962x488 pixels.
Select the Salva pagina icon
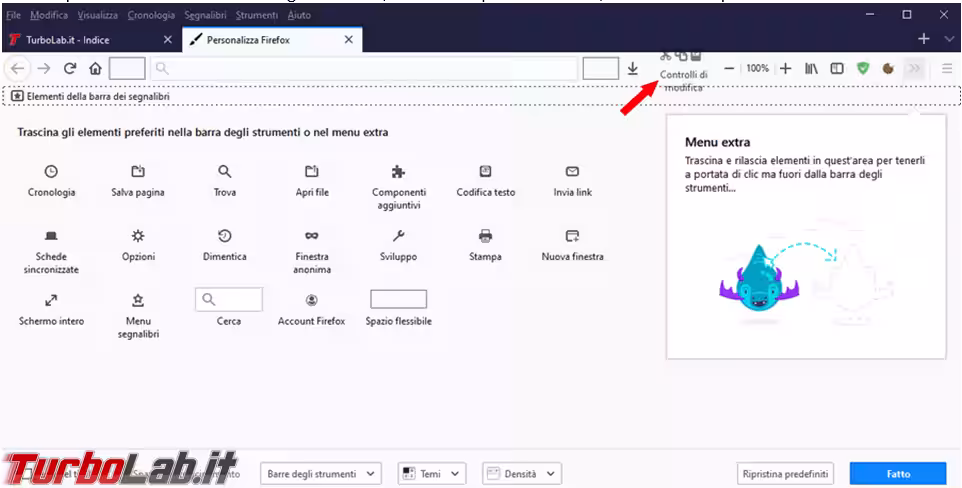(138, 171)
